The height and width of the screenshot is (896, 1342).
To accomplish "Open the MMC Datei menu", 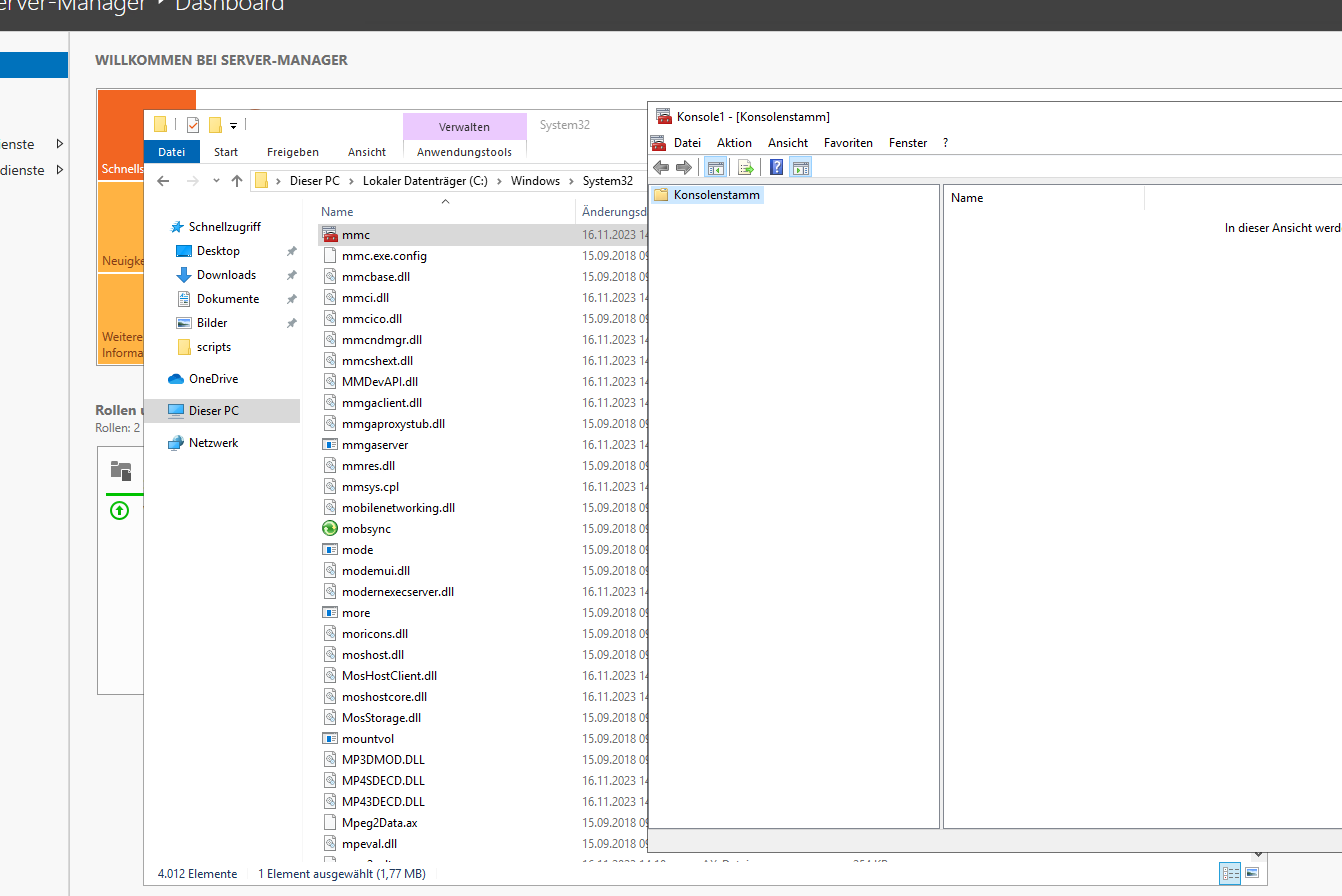I will pos(687,143).
